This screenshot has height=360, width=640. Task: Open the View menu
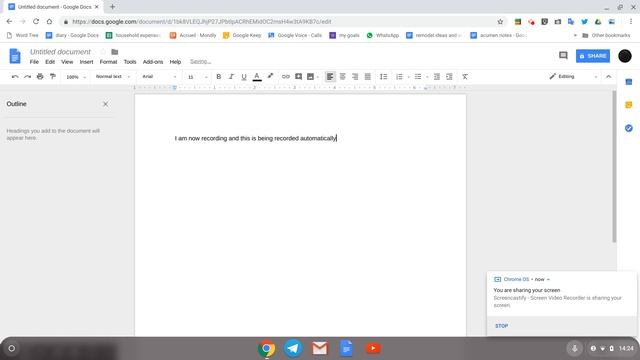67,62
